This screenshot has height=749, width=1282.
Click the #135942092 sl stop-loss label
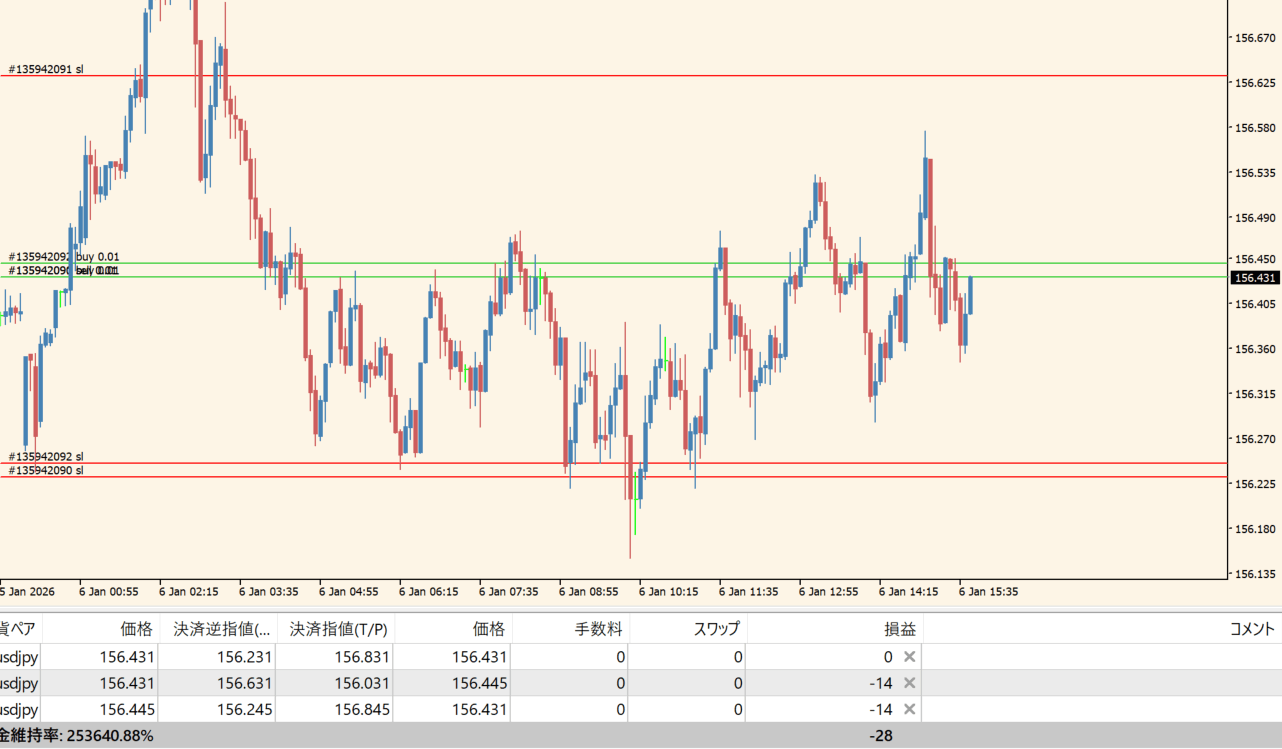point(46,457)
